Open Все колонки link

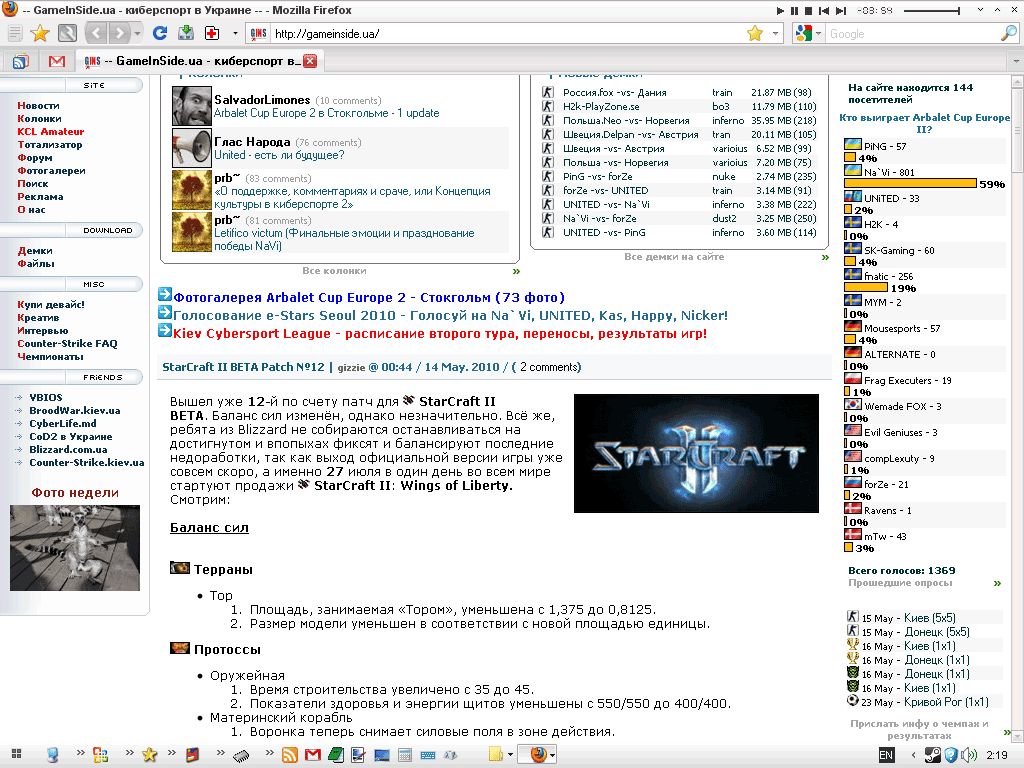click(x=334, y=270)
